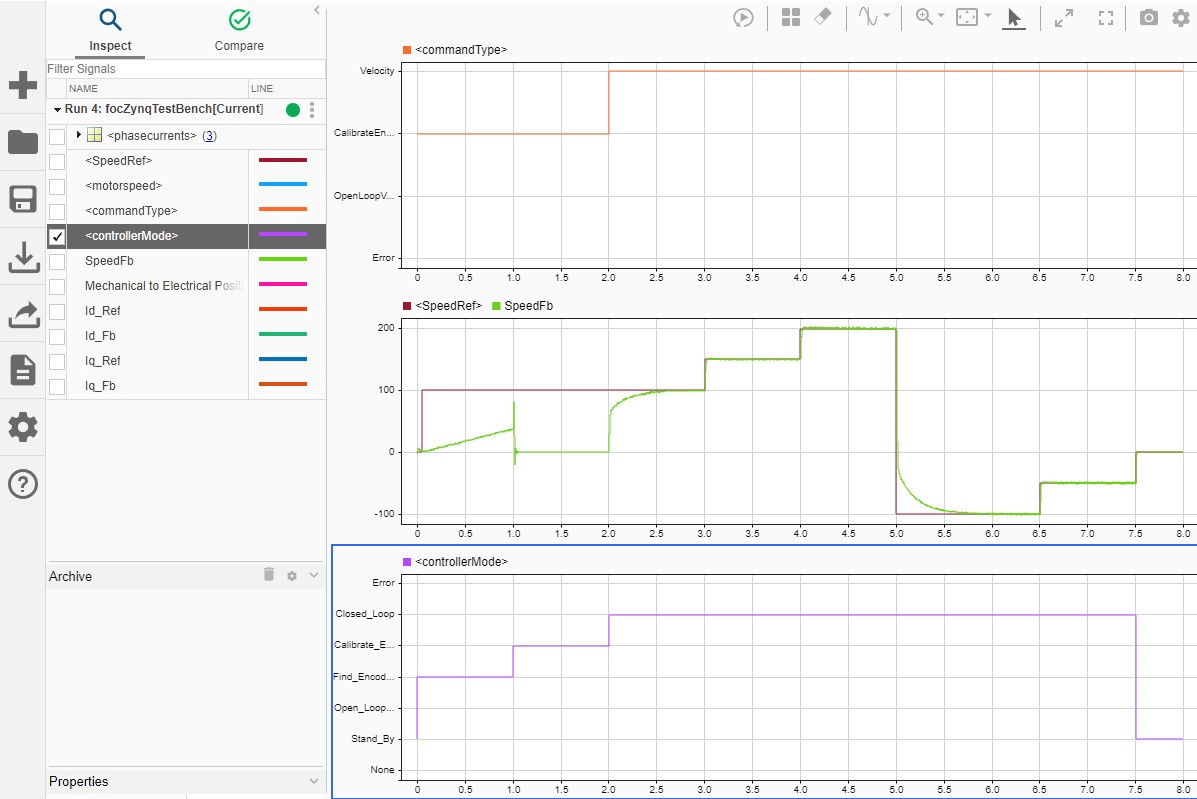Click the layout grid icon in plot toolbar
The width and height of the screenshot is (1197, 799).
[x=791, y=18]
